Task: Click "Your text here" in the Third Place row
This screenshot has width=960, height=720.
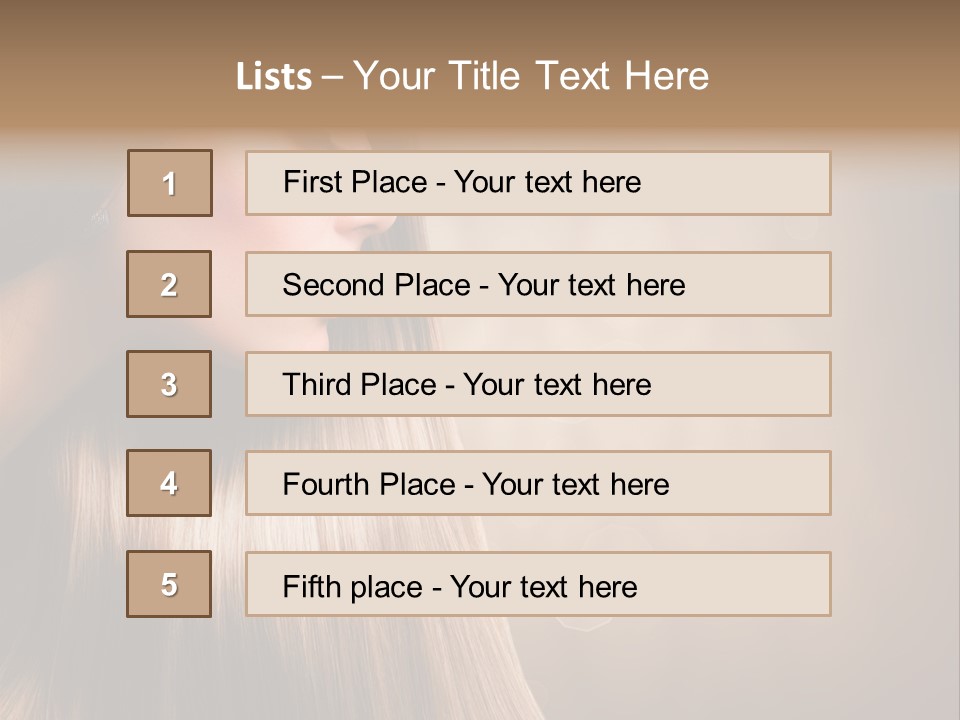Action: tap(557, 385)
